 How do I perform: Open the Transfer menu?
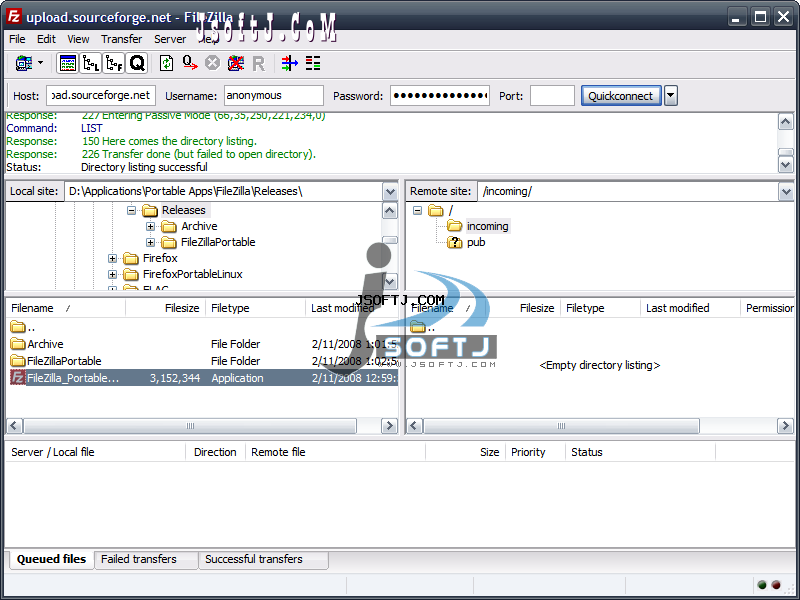pyautogui.click(x=121, y=39)
